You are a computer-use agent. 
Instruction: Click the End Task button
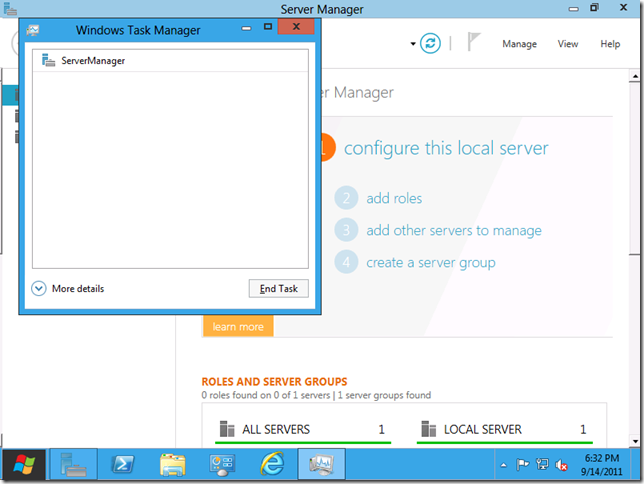coord(278,288)
